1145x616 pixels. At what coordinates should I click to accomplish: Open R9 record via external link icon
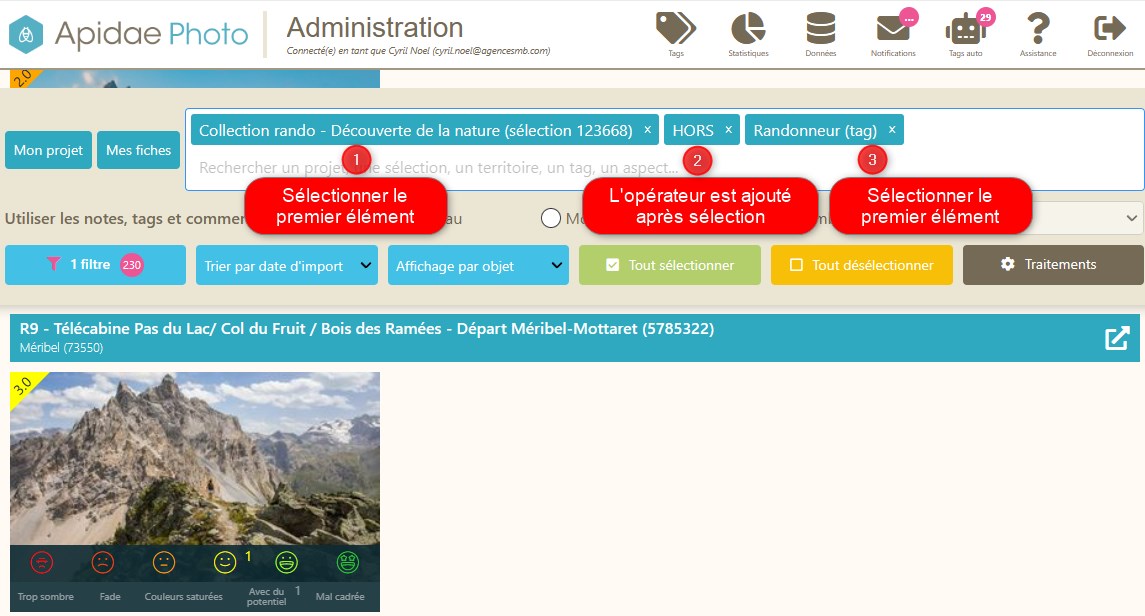(x=1117, y=338)
